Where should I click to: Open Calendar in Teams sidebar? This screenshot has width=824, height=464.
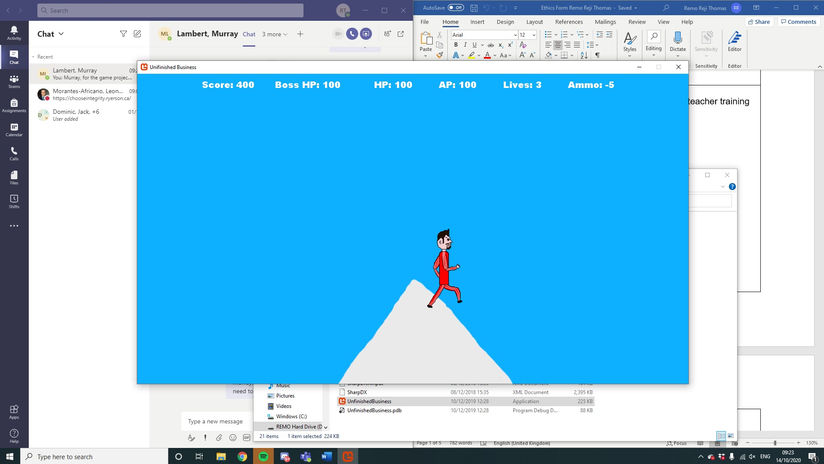point(14,129)
